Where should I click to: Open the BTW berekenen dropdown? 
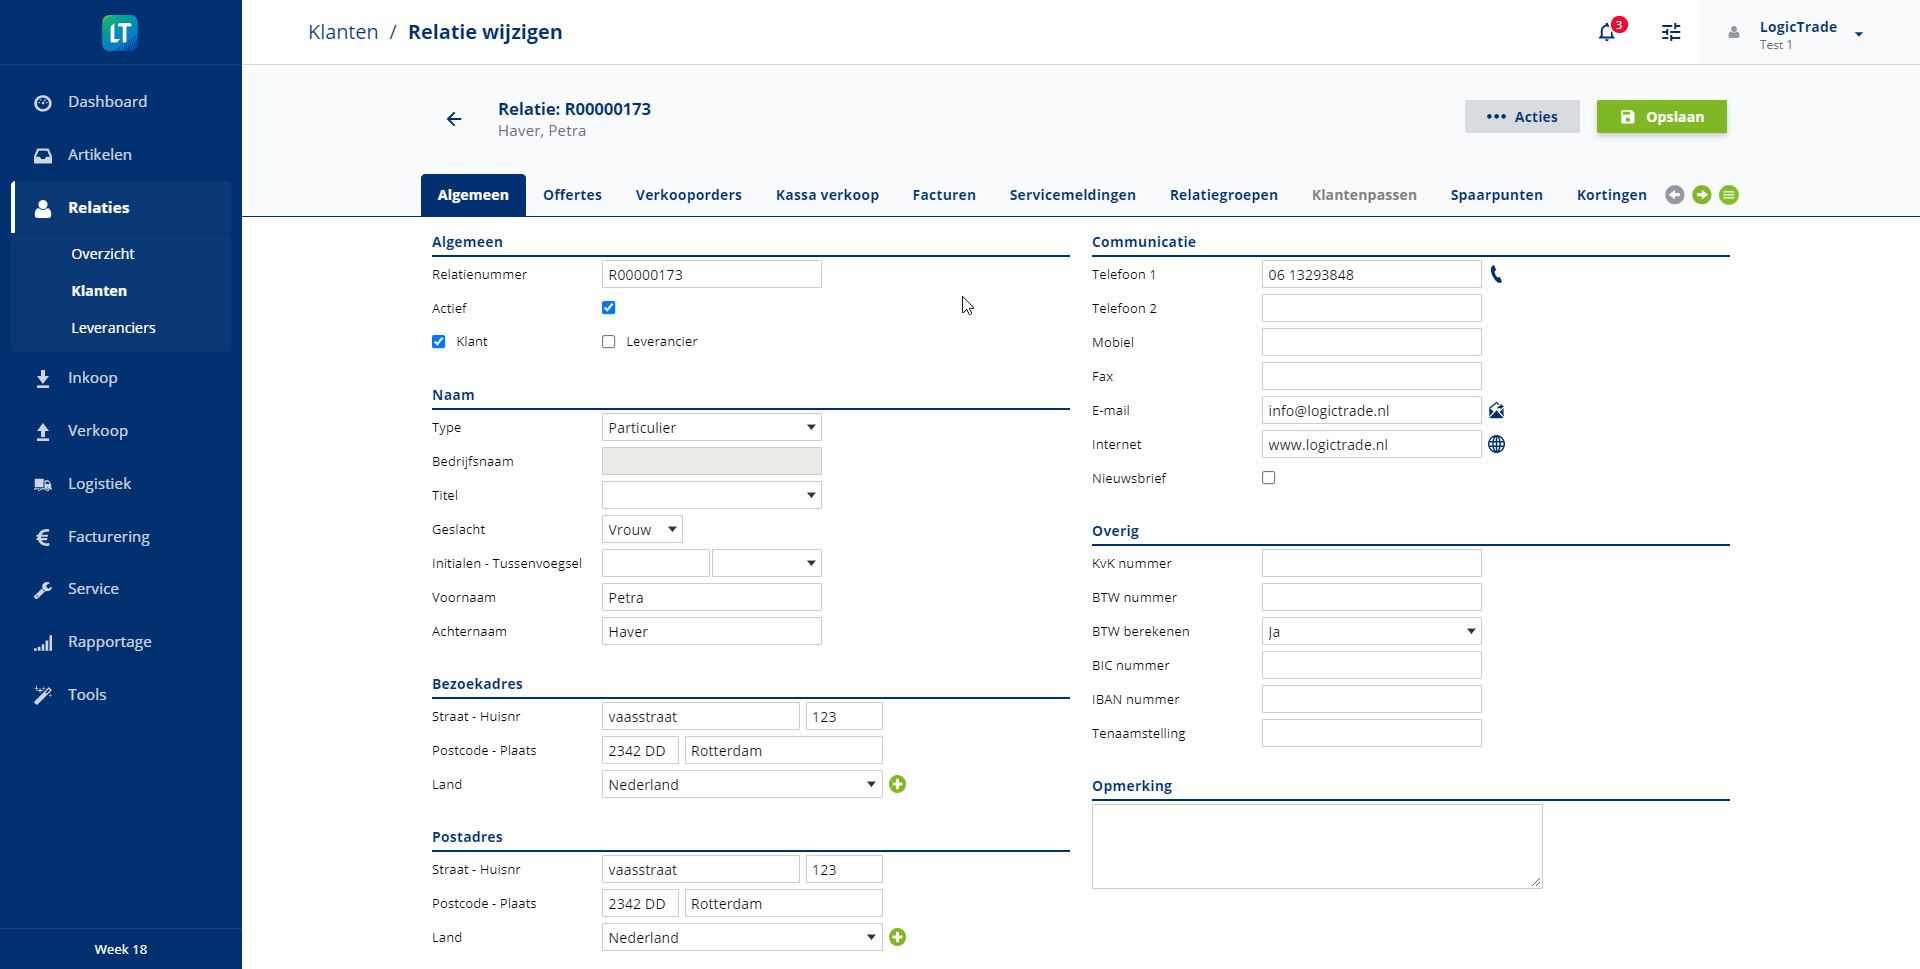1371,632
